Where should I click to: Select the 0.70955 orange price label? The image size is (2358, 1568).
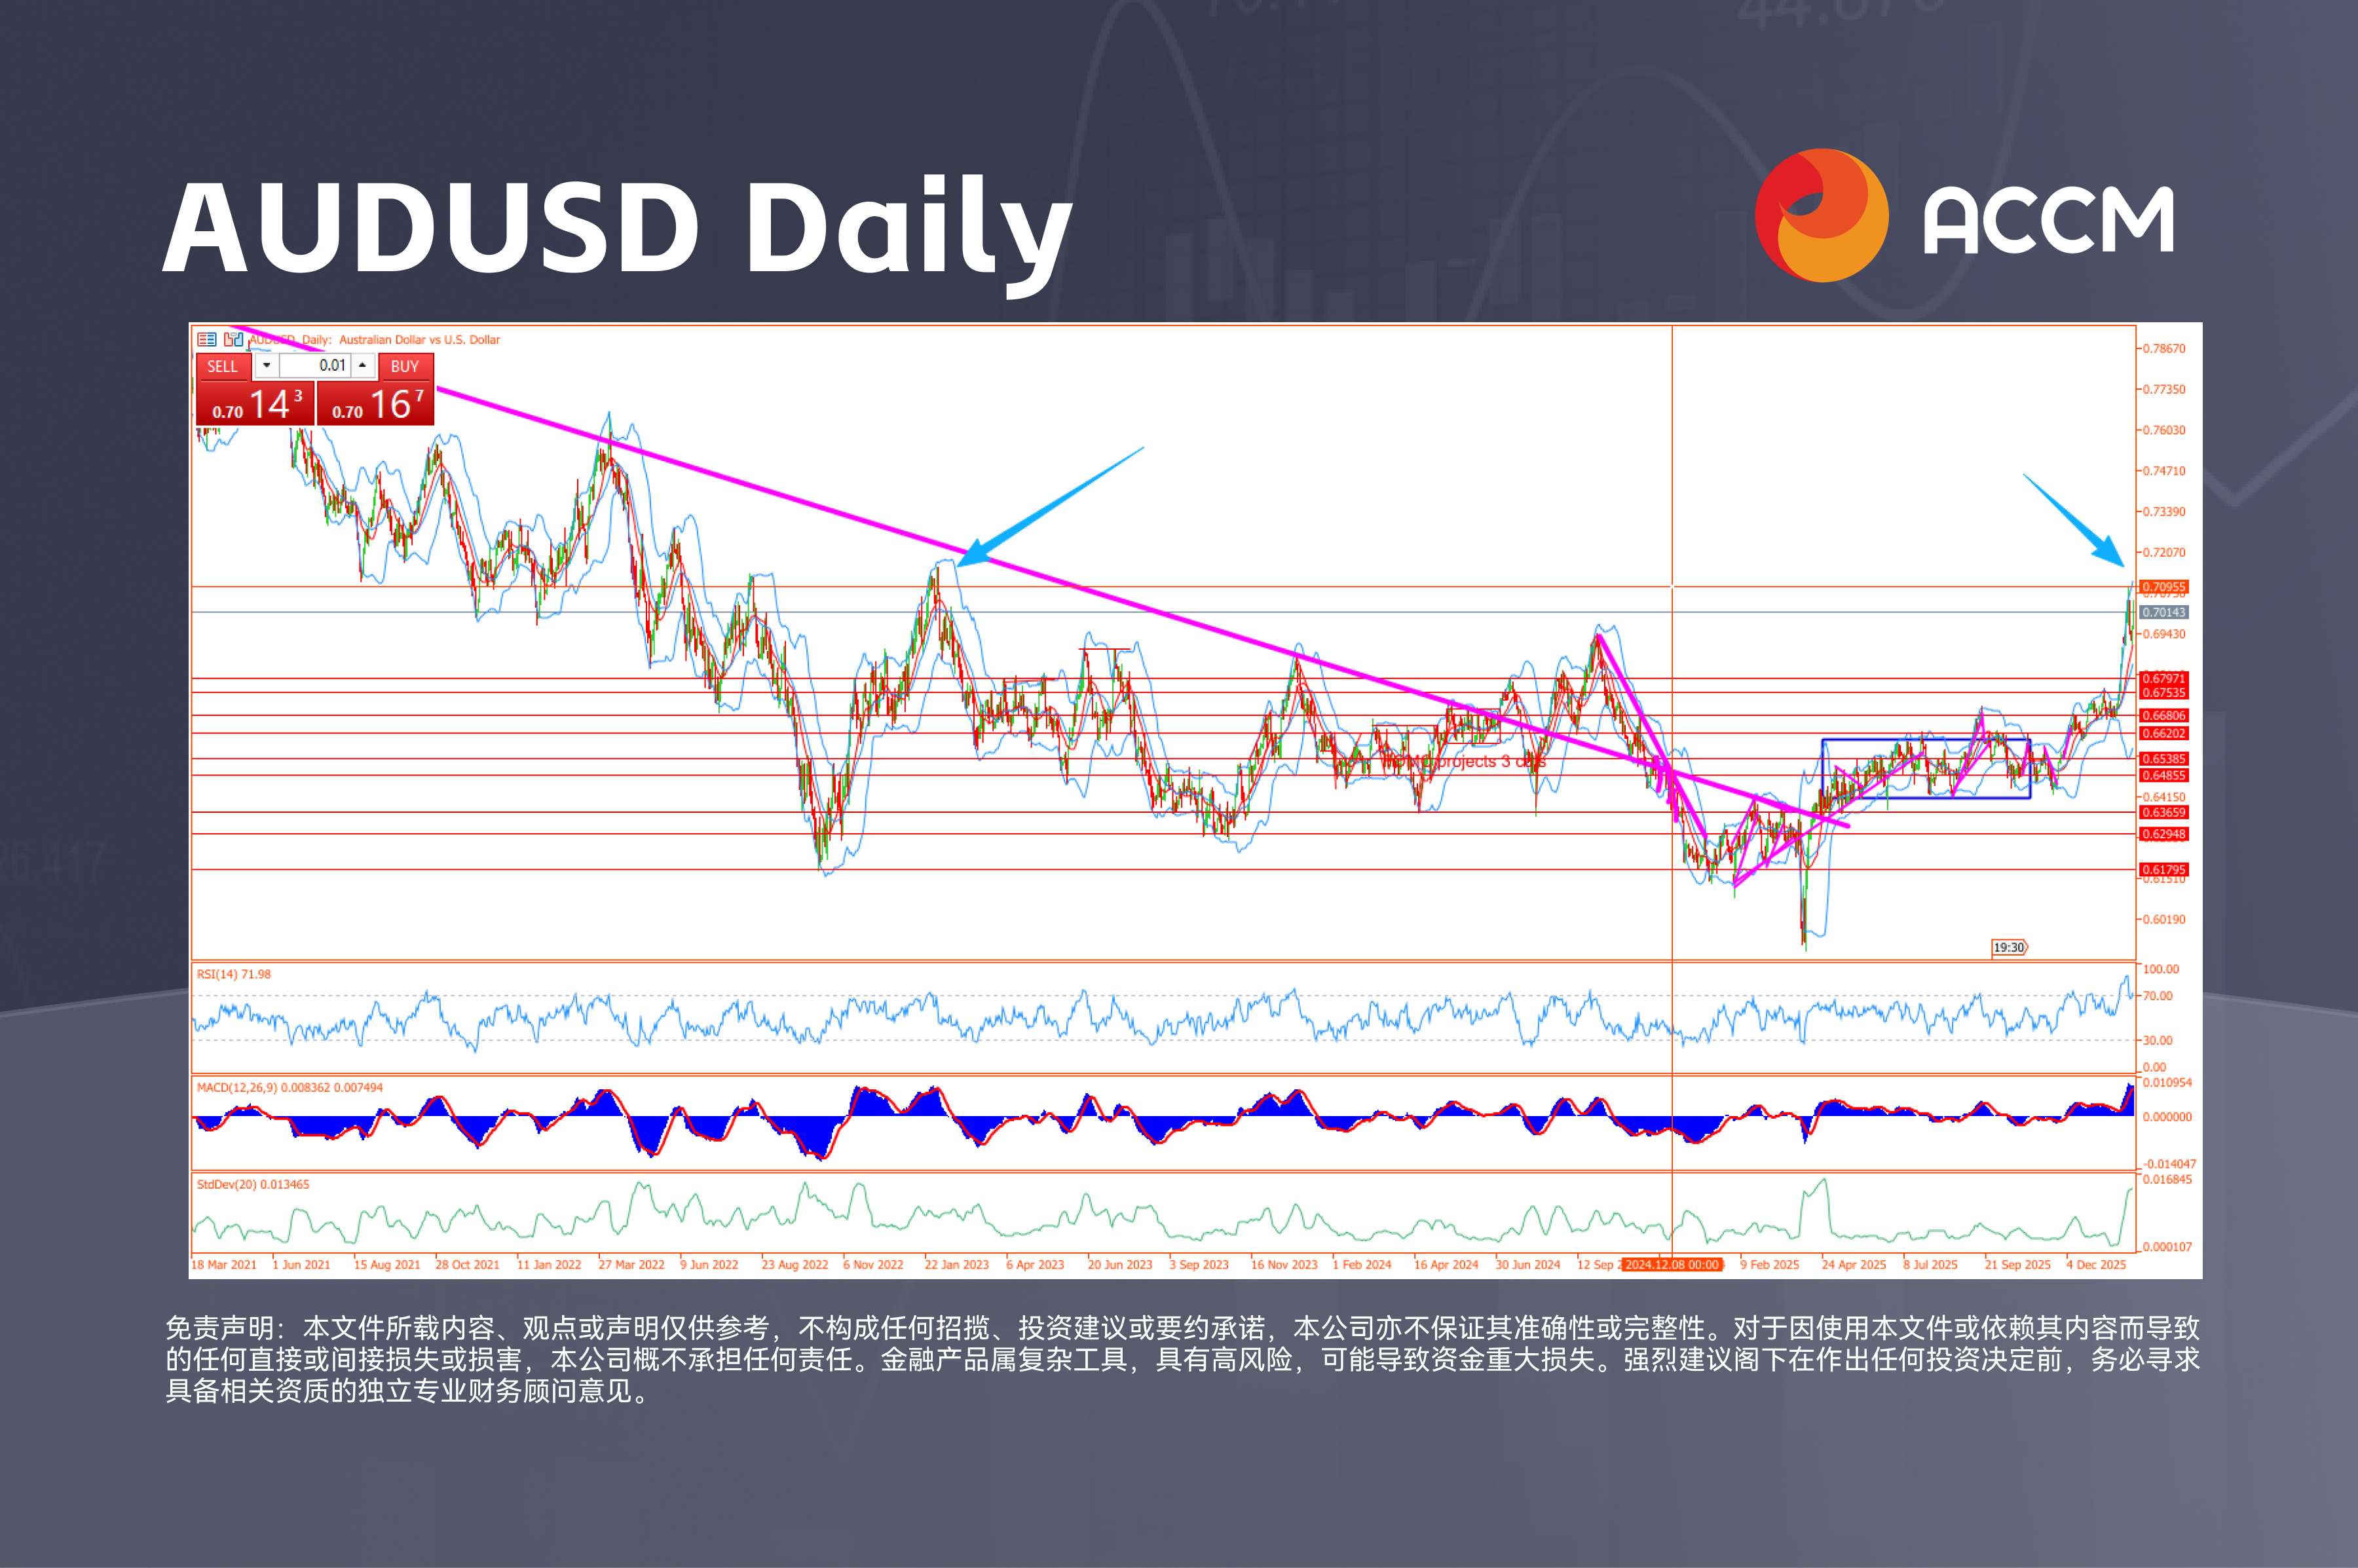click(x=2164, y=587)
